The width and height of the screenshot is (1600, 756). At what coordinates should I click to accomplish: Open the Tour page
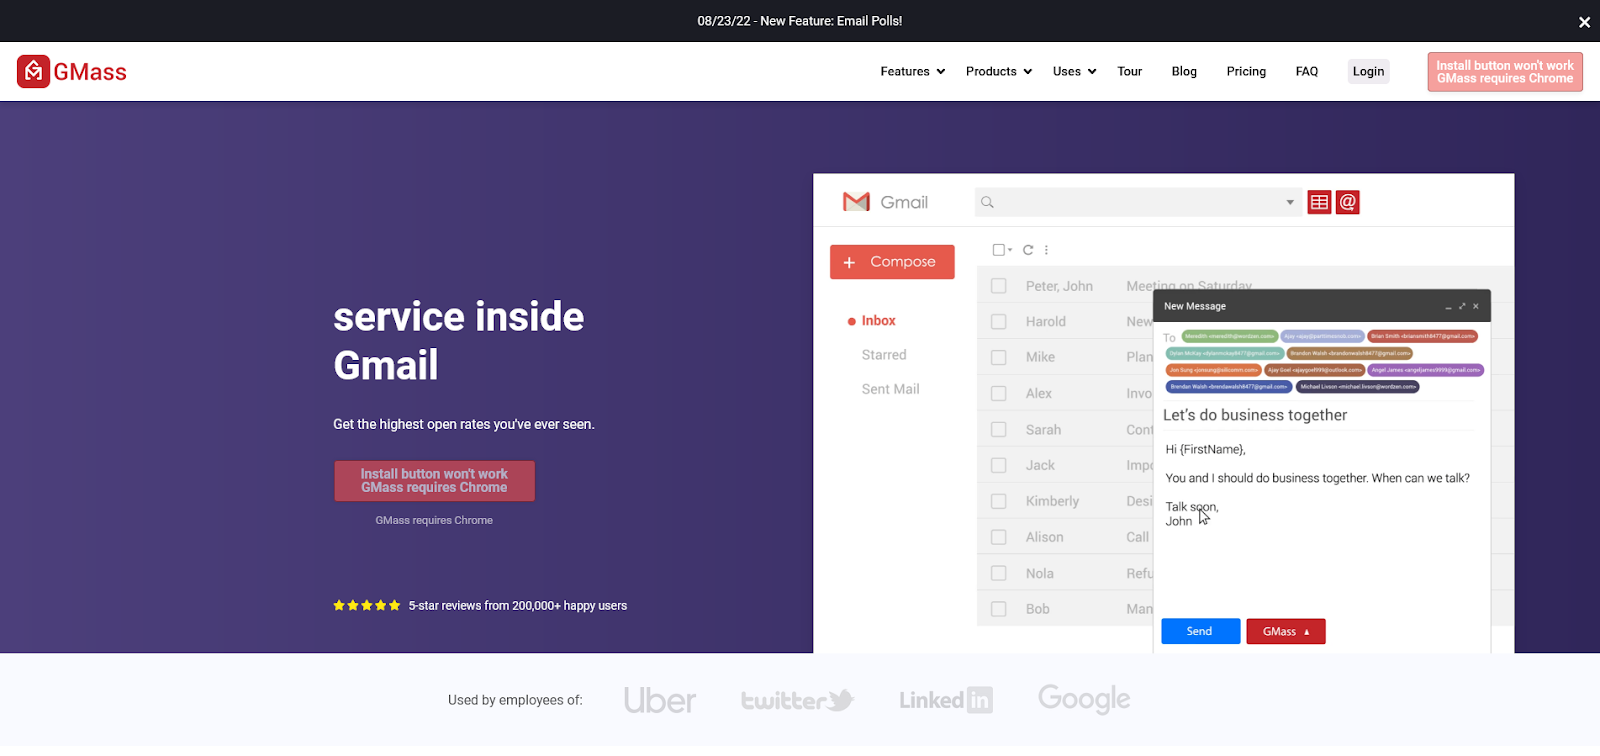point(1130,72)
